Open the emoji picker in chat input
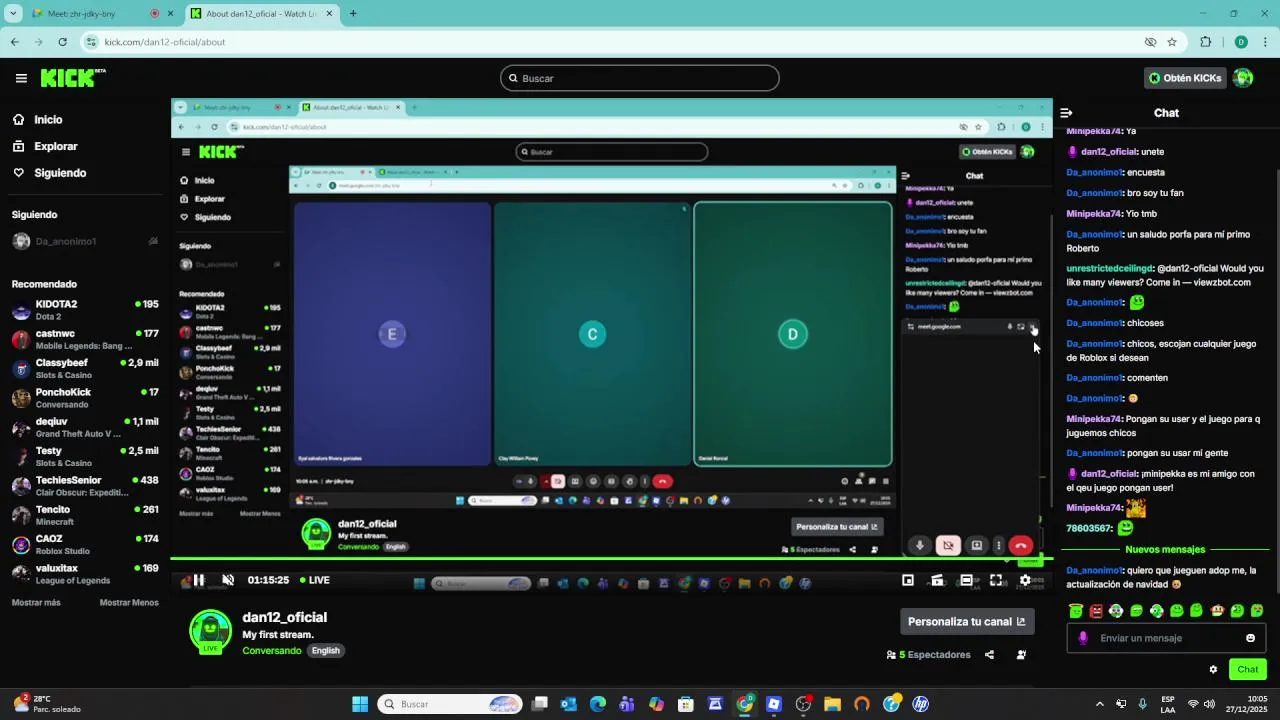1280x720 pixels. 1250,638
